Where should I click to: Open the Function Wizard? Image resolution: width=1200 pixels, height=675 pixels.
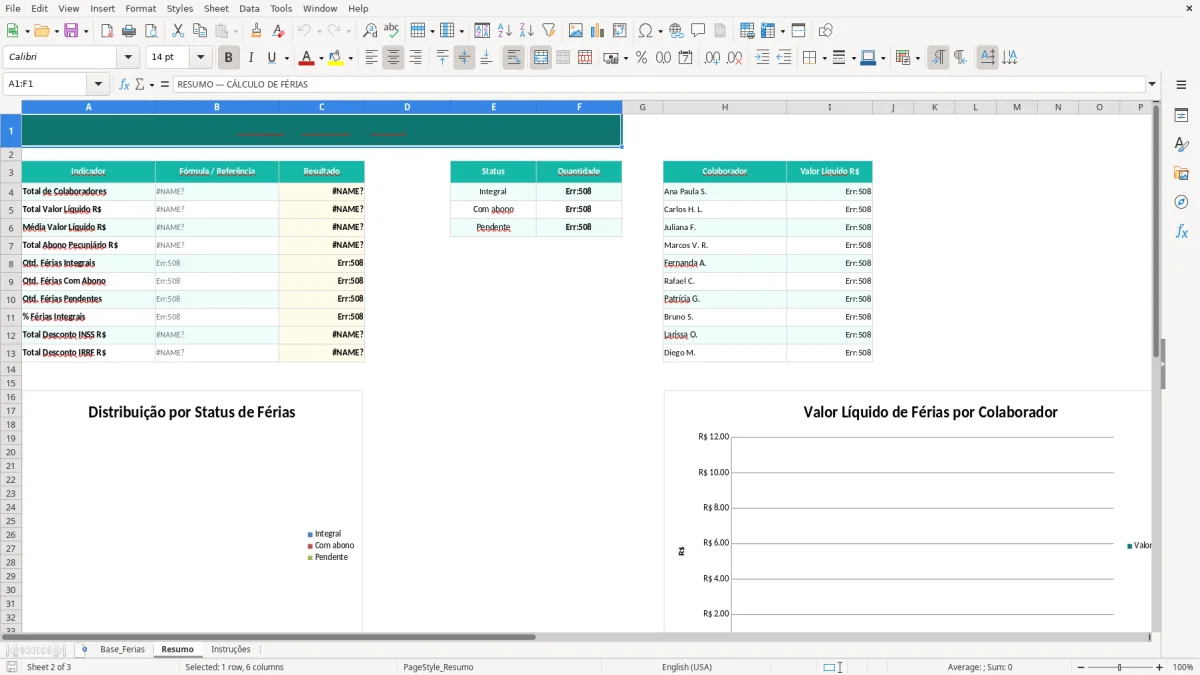pyautogui.click(x=124, y=84)
